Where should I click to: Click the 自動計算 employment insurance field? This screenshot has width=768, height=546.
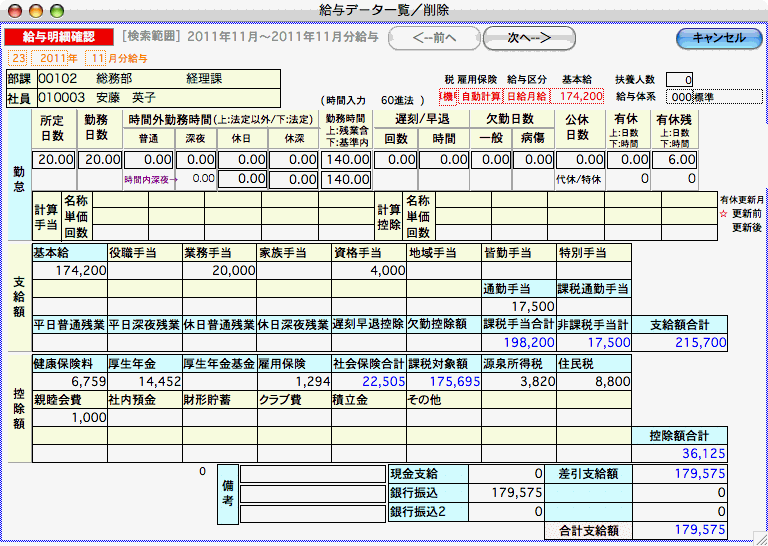coord(480,97)
